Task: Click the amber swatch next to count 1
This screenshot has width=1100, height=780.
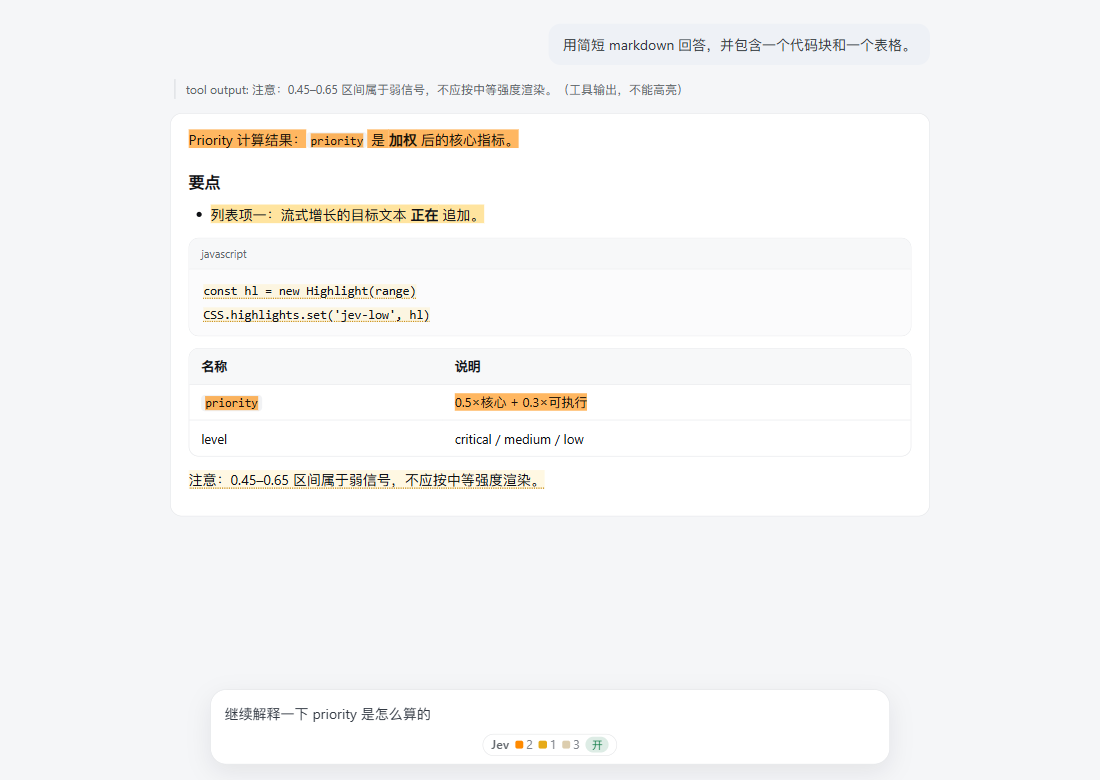Action: 543,745
